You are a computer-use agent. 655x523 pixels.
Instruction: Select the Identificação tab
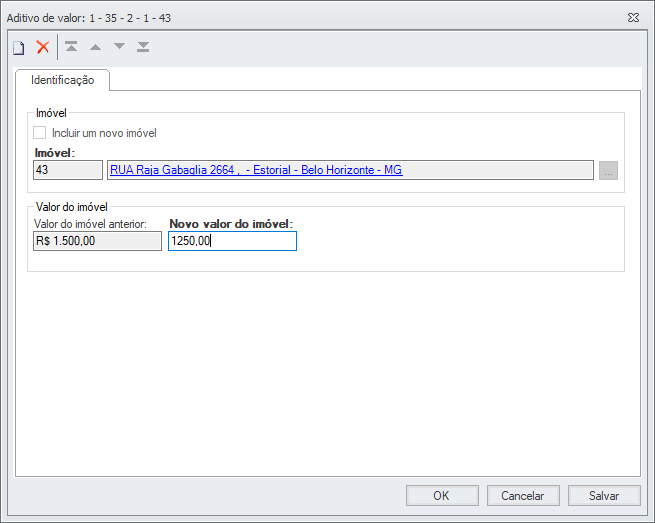63,80
